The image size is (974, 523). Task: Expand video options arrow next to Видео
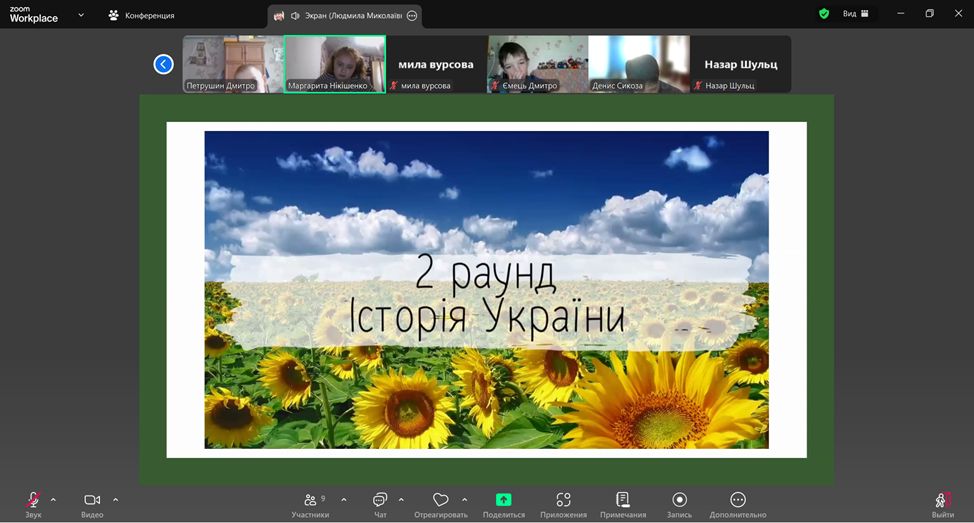[115, 499]
